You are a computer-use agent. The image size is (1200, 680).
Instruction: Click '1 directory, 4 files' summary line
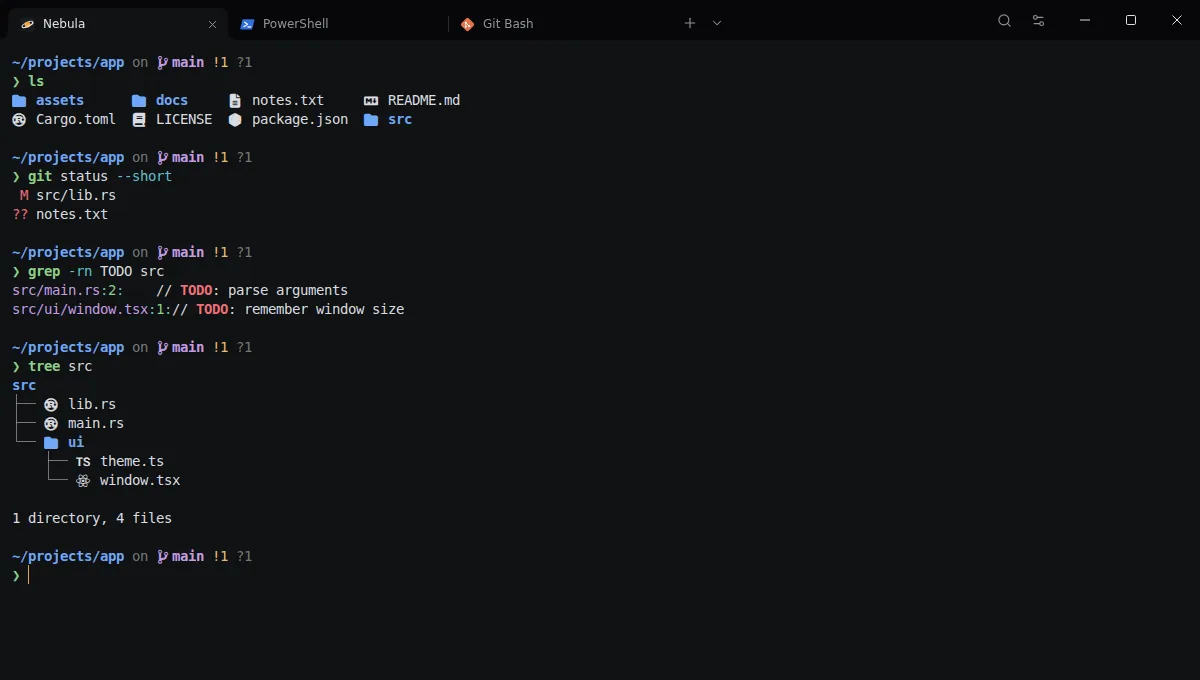click(x=92, y=518)
